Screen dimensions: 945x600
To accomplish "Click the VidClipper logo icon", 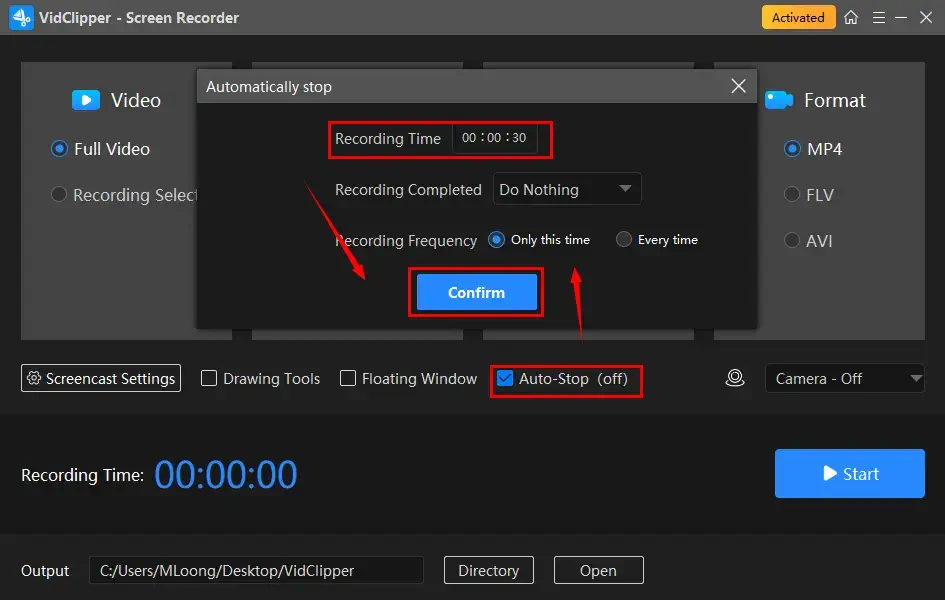I will pos(19,17).
